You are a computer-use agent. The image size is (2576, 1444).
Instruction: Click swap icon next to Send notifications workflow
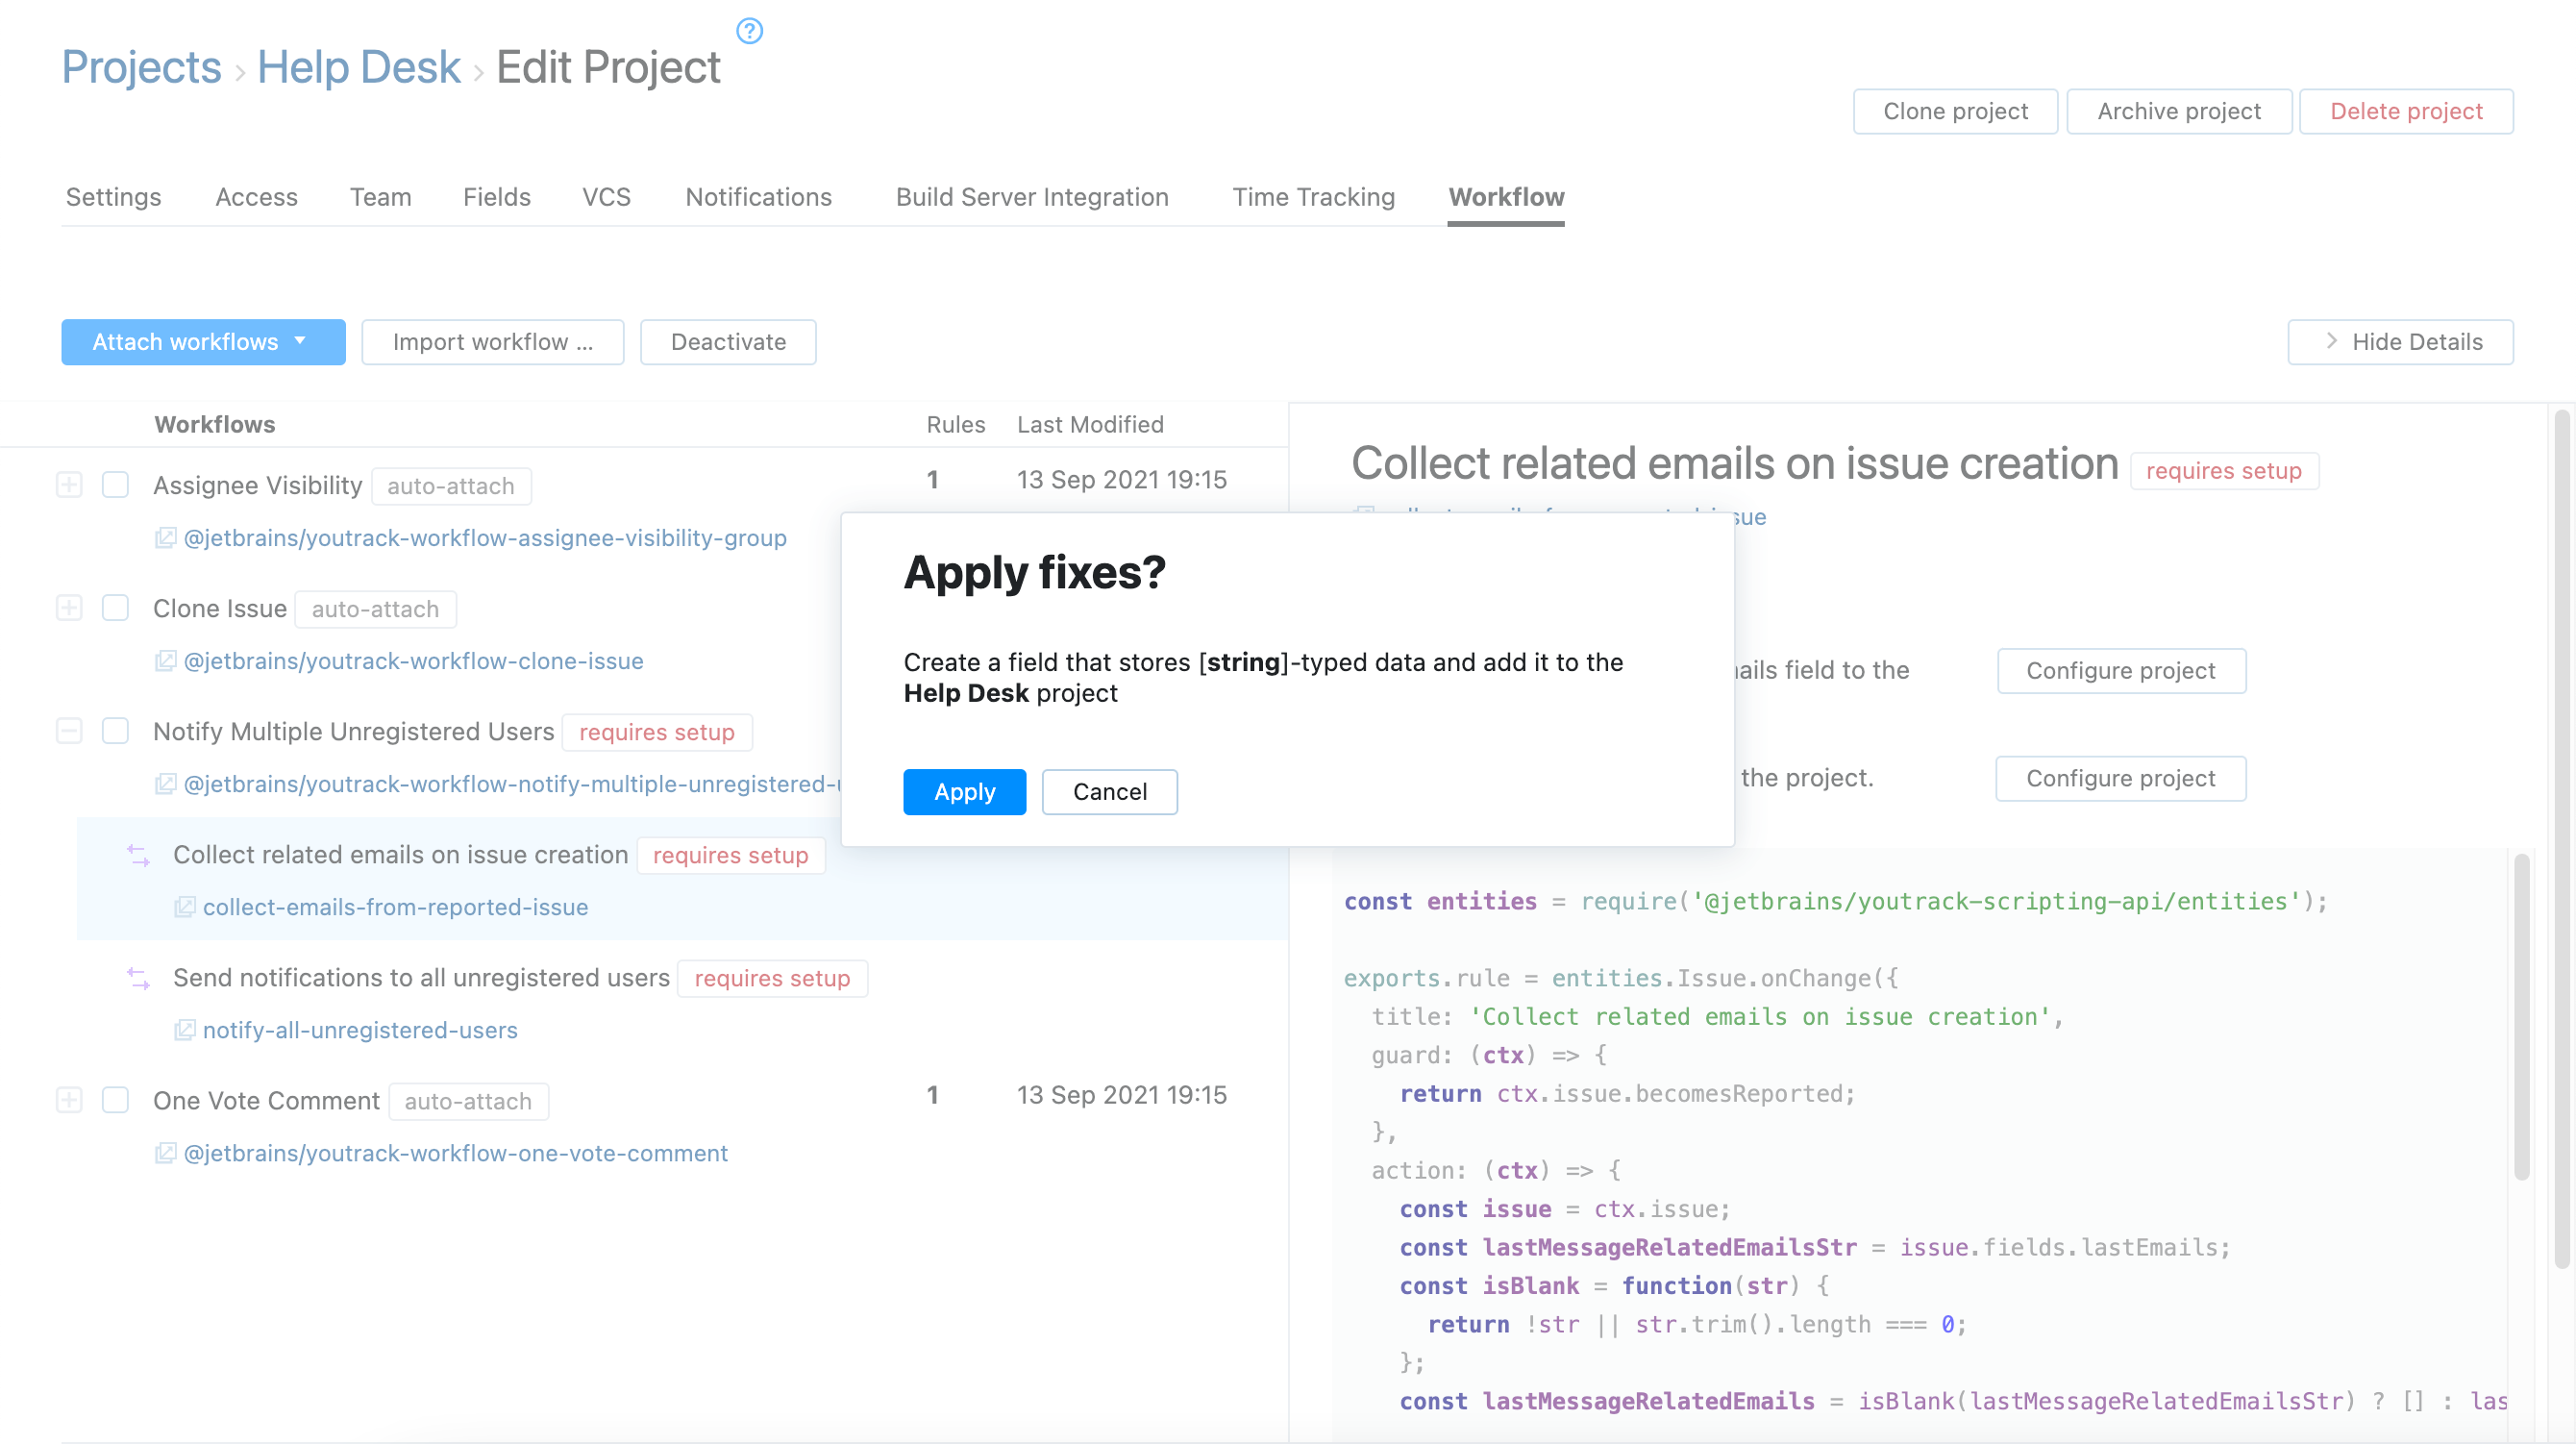tap(137, 977)
